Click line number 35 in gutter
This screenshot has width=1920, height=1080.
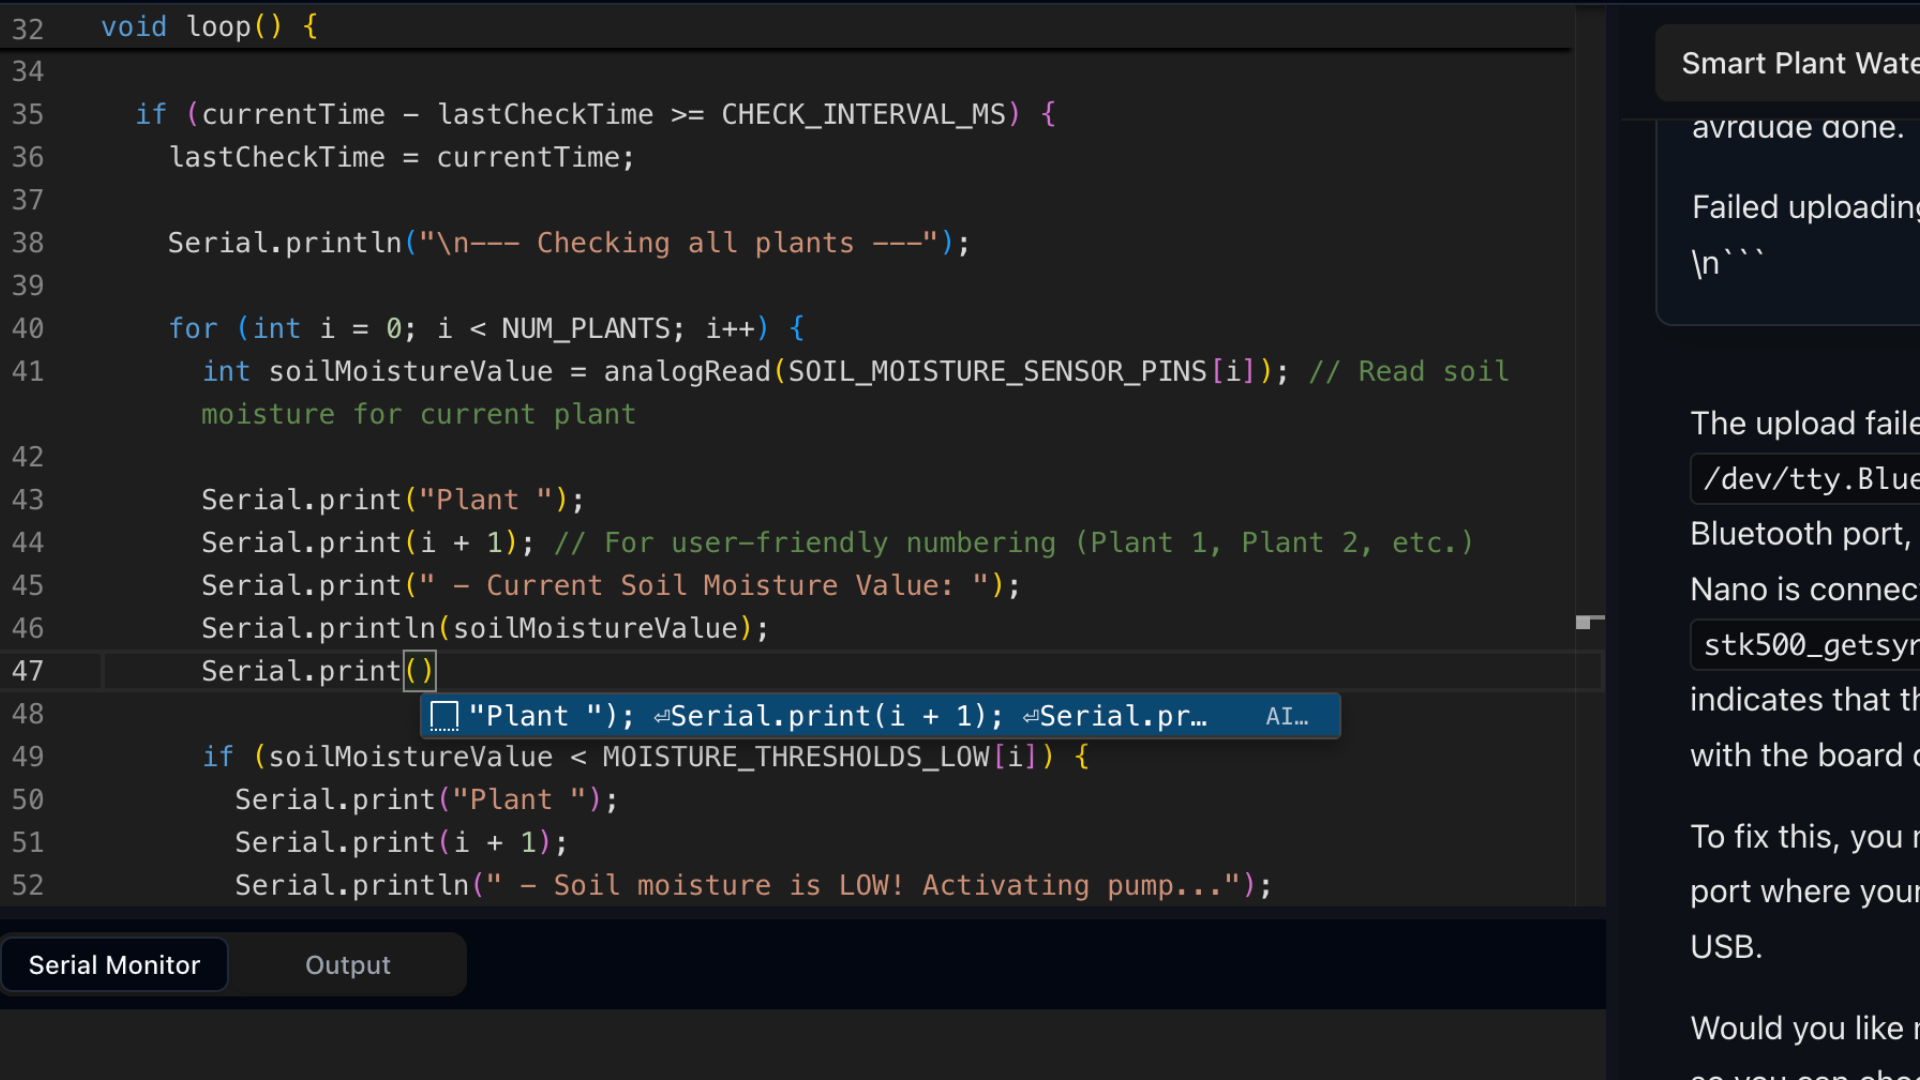pos(28,115)
